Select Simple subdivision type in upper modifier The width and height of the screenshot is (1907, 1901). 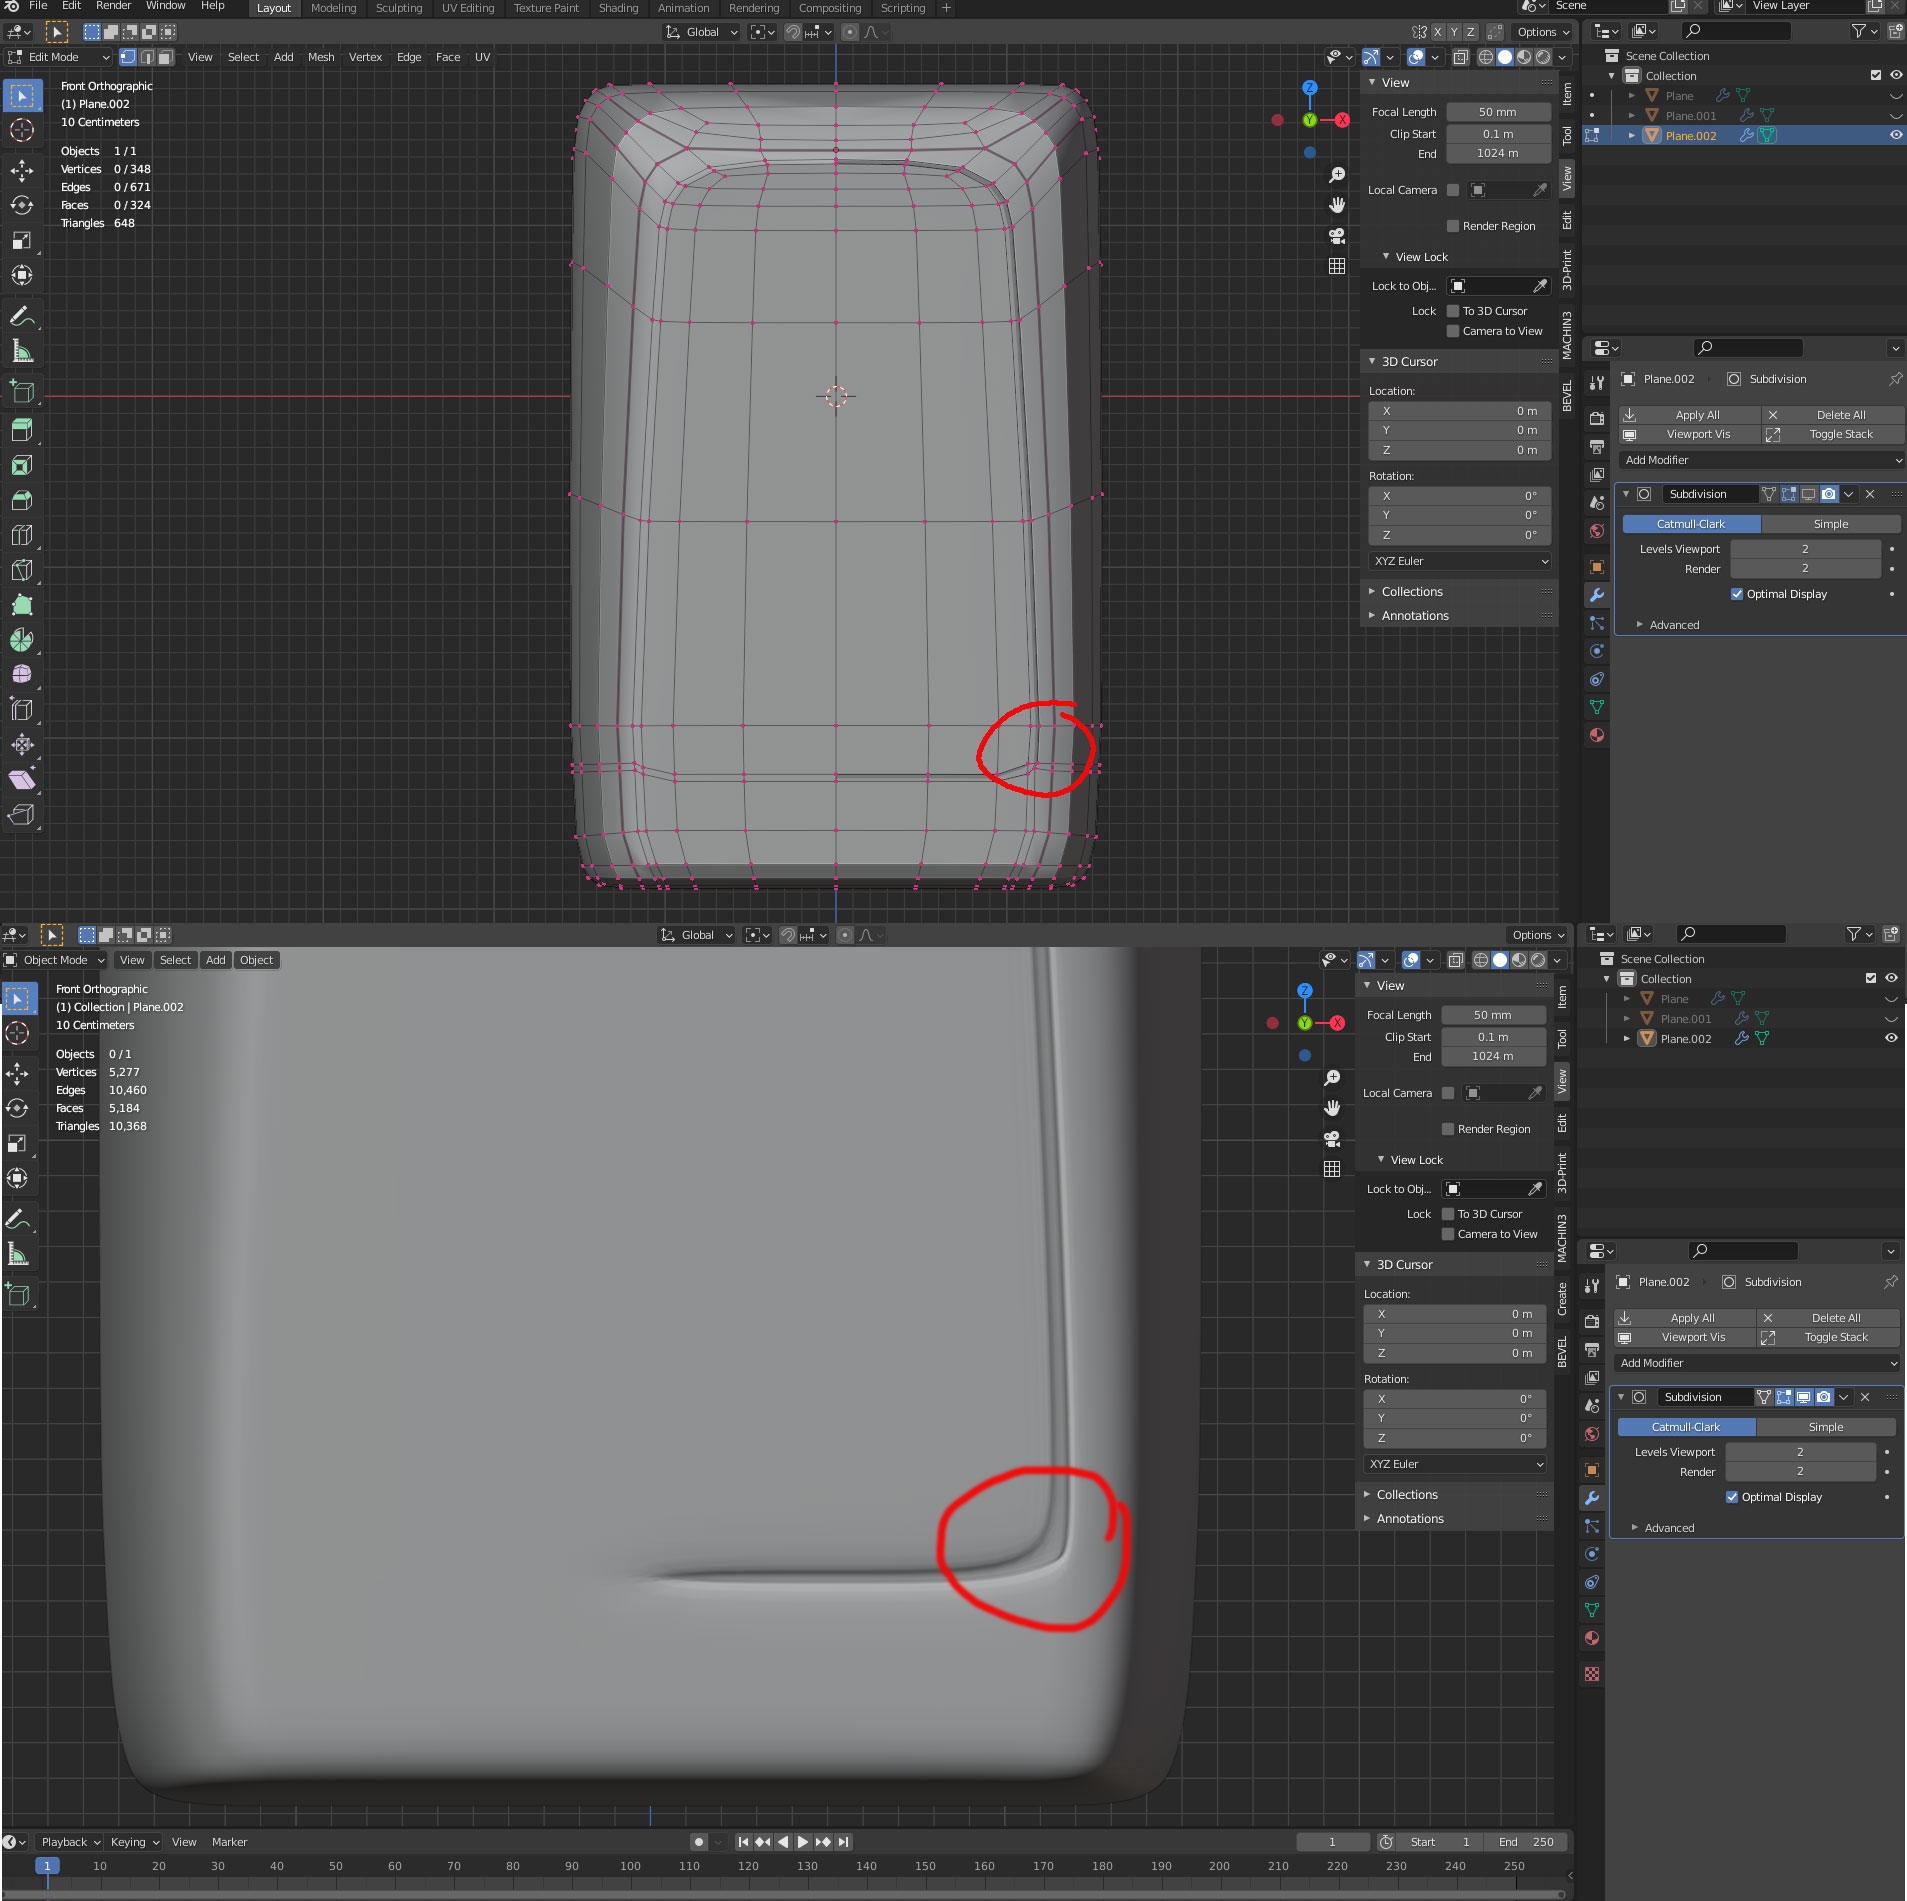pos(1831,524)
